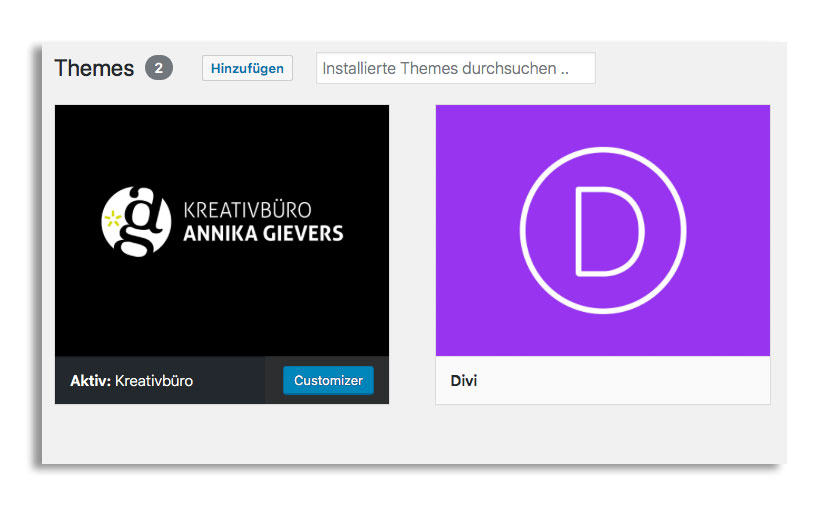Click the circular g logo icon
Viewport: 830px width, 507px height.
[137, 222]
